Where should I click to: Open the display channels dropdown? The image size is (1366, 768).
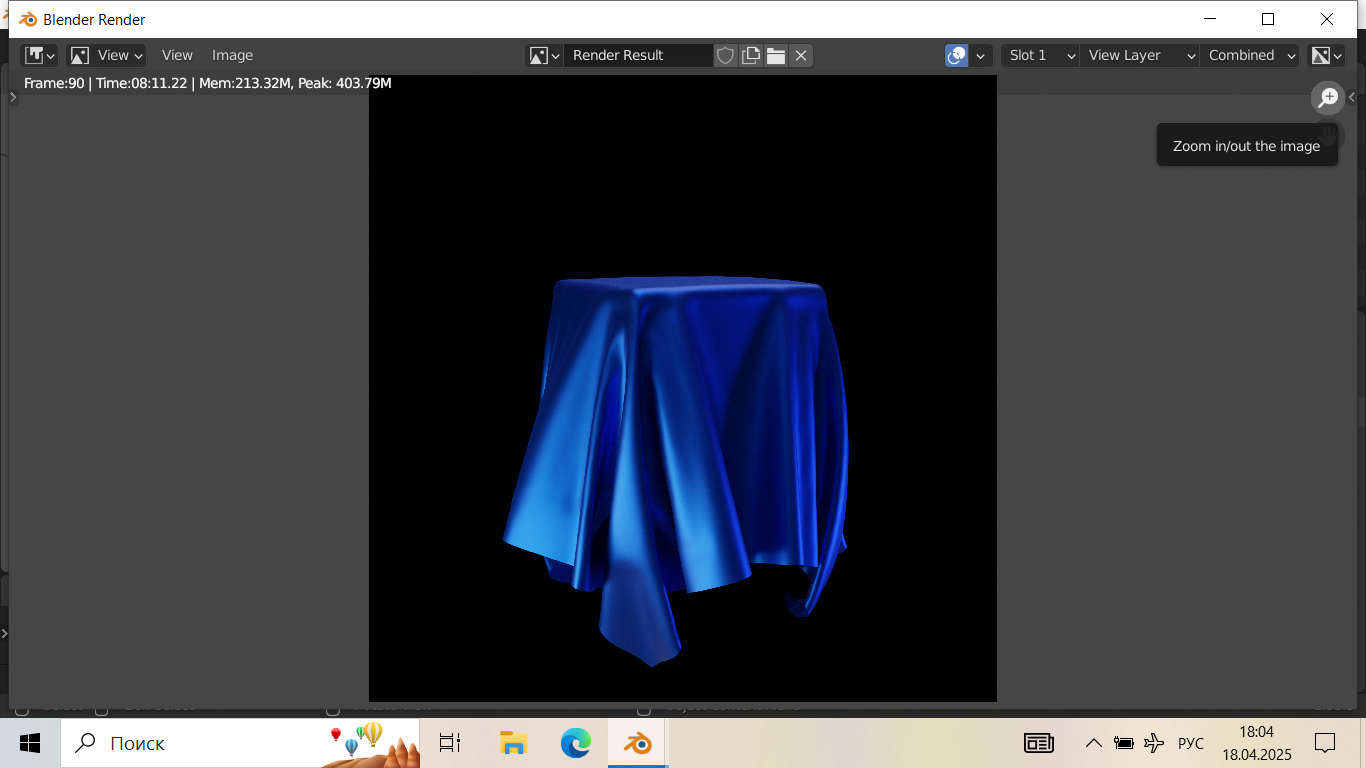point(1327,55)
